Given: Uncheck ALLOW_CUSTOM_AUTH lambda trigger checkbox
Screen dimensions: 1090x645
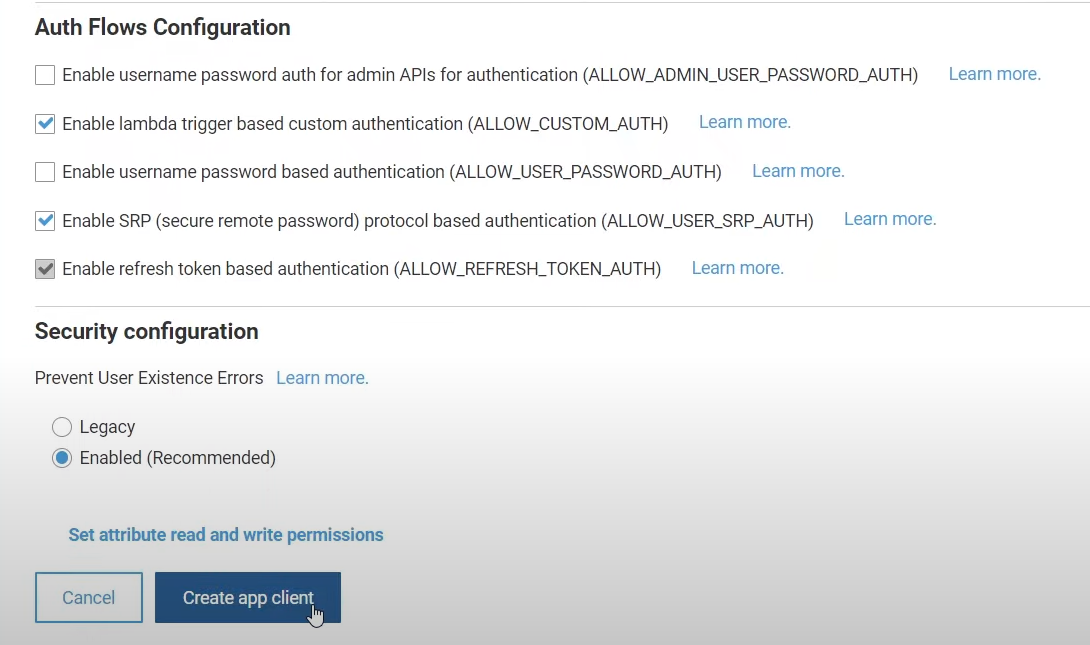Looking at the screenshot, I should pyautogui.click(x=45, y=124).
